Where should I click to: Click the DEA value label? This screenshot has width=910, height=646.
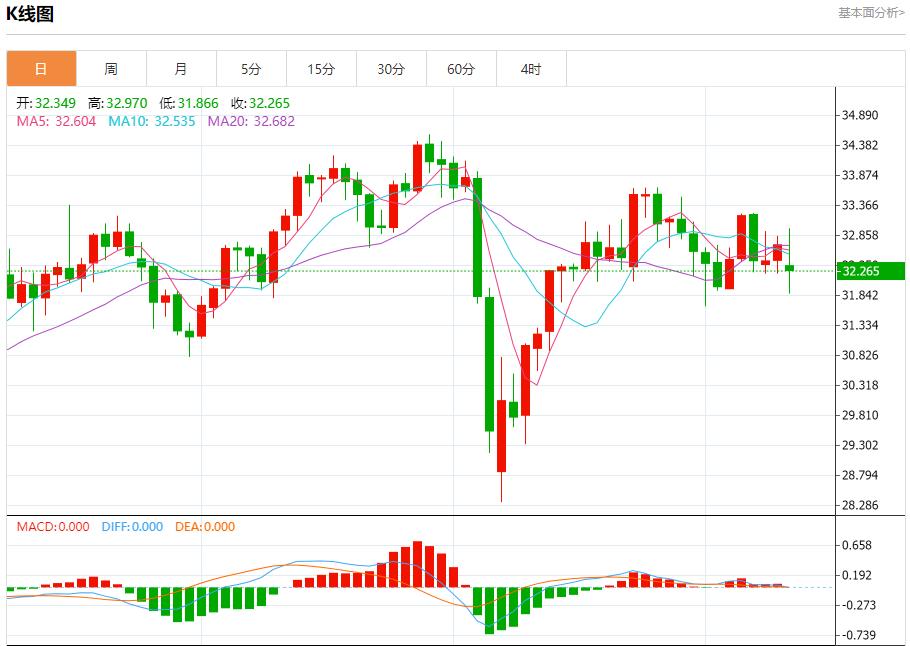[205, 527]
